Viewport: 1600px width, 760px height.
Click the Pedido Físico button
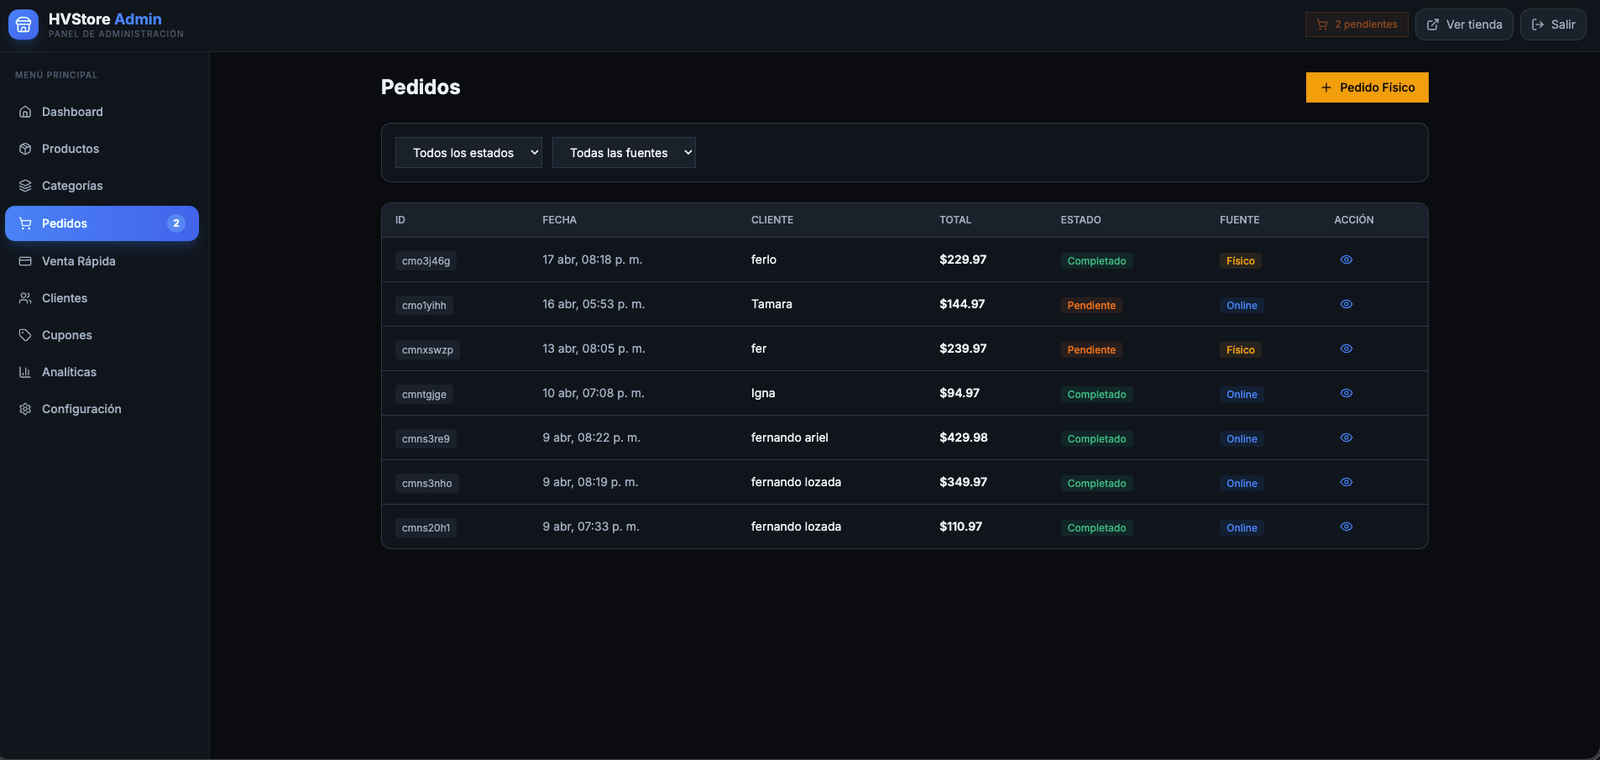coord(1367,87)
